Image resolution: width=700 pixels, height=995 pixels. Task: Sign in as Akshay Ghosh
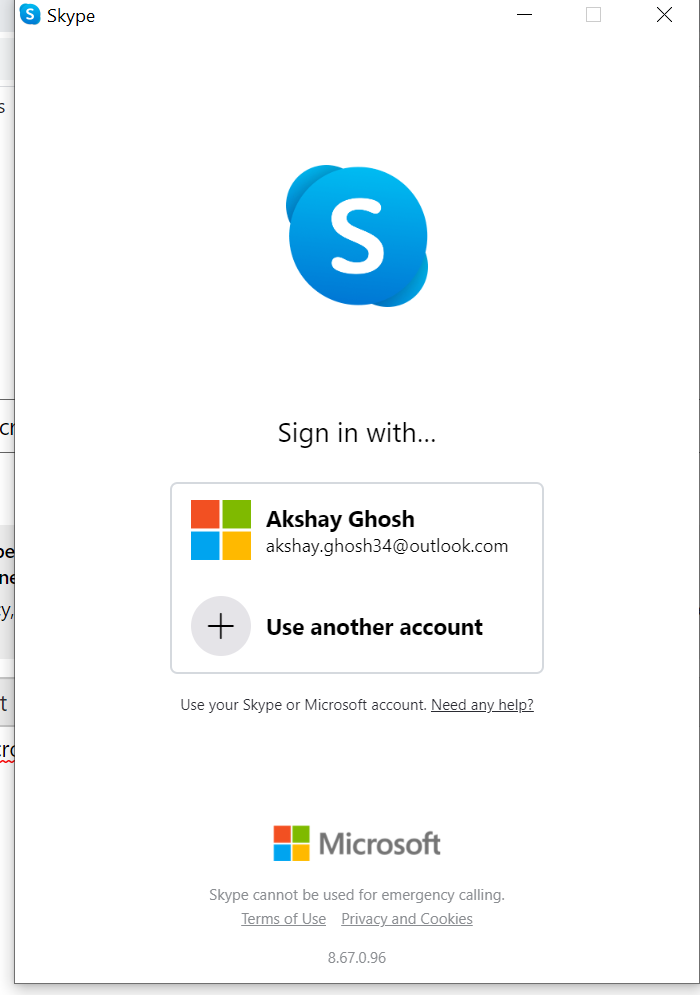click(x=357, y=530)
